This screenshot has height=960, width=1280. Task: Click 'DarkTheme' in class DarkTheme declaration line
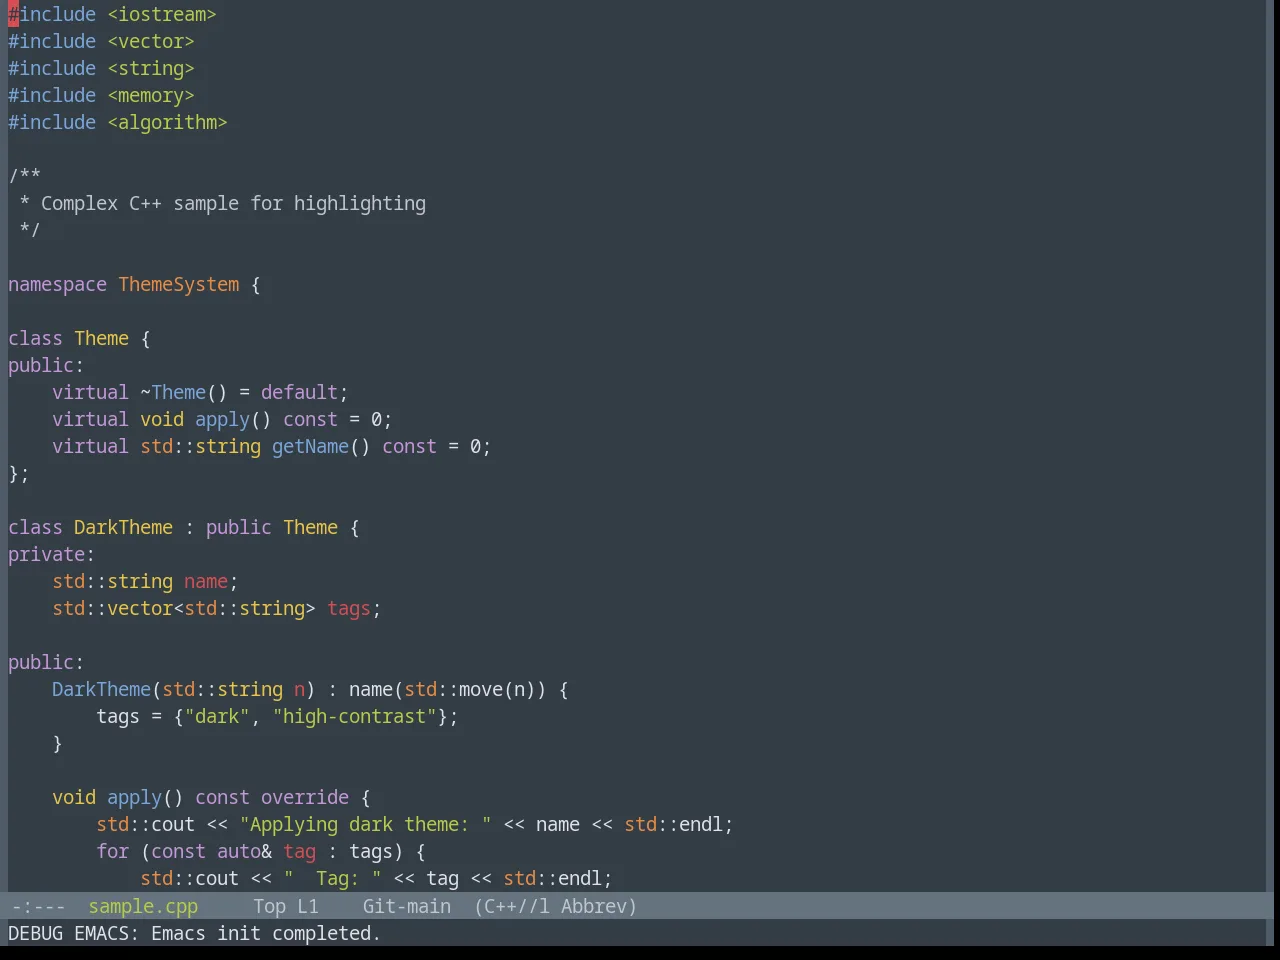pyautogui.click(x=123, y=527)
